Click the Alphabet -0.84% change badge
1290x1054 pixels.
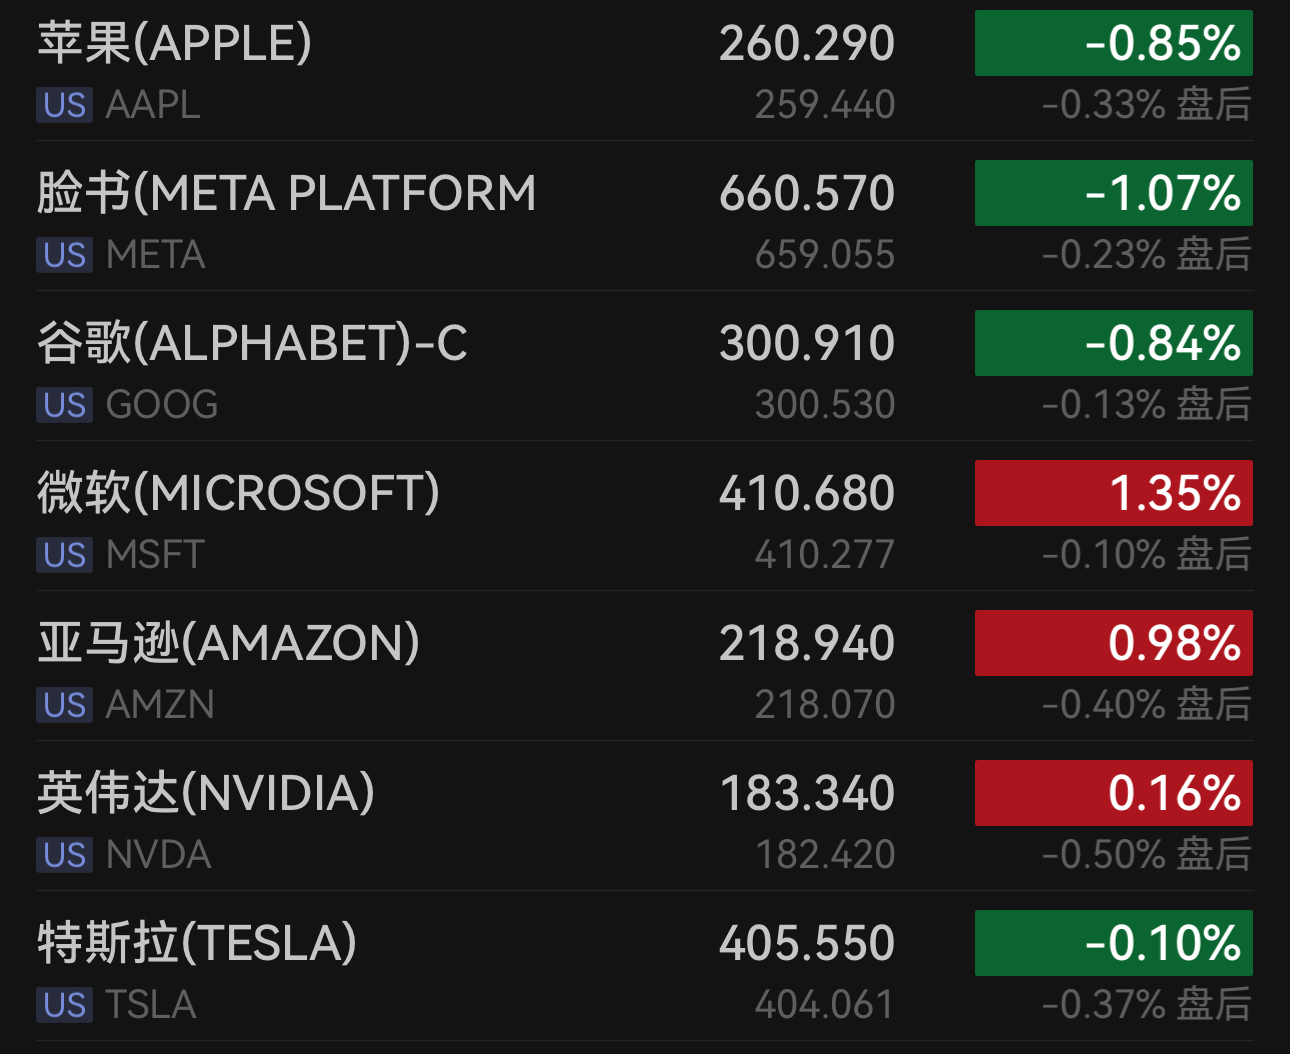point(1113,343)
